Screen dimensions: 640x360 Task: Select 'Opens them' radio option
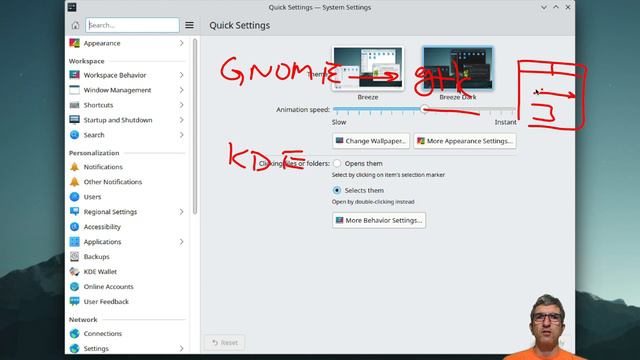[x=337, y=163]
